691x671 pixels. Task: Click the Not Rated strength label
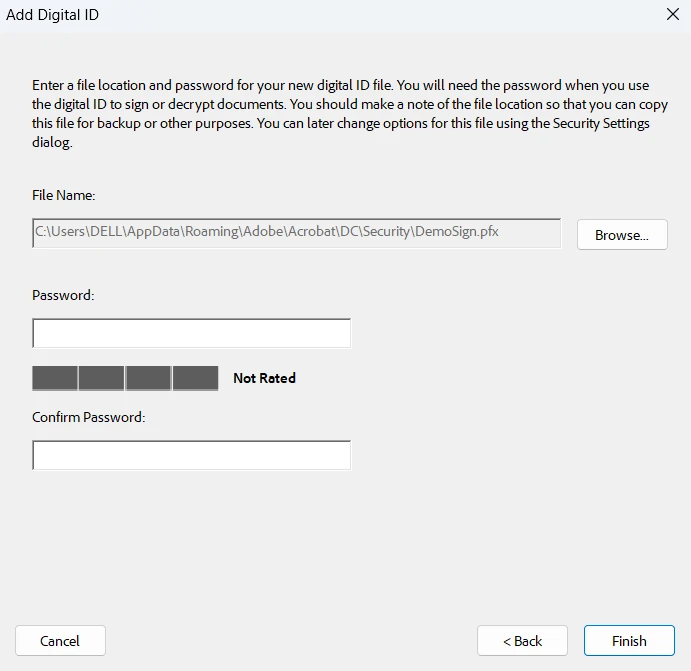[x=264, y=378]
